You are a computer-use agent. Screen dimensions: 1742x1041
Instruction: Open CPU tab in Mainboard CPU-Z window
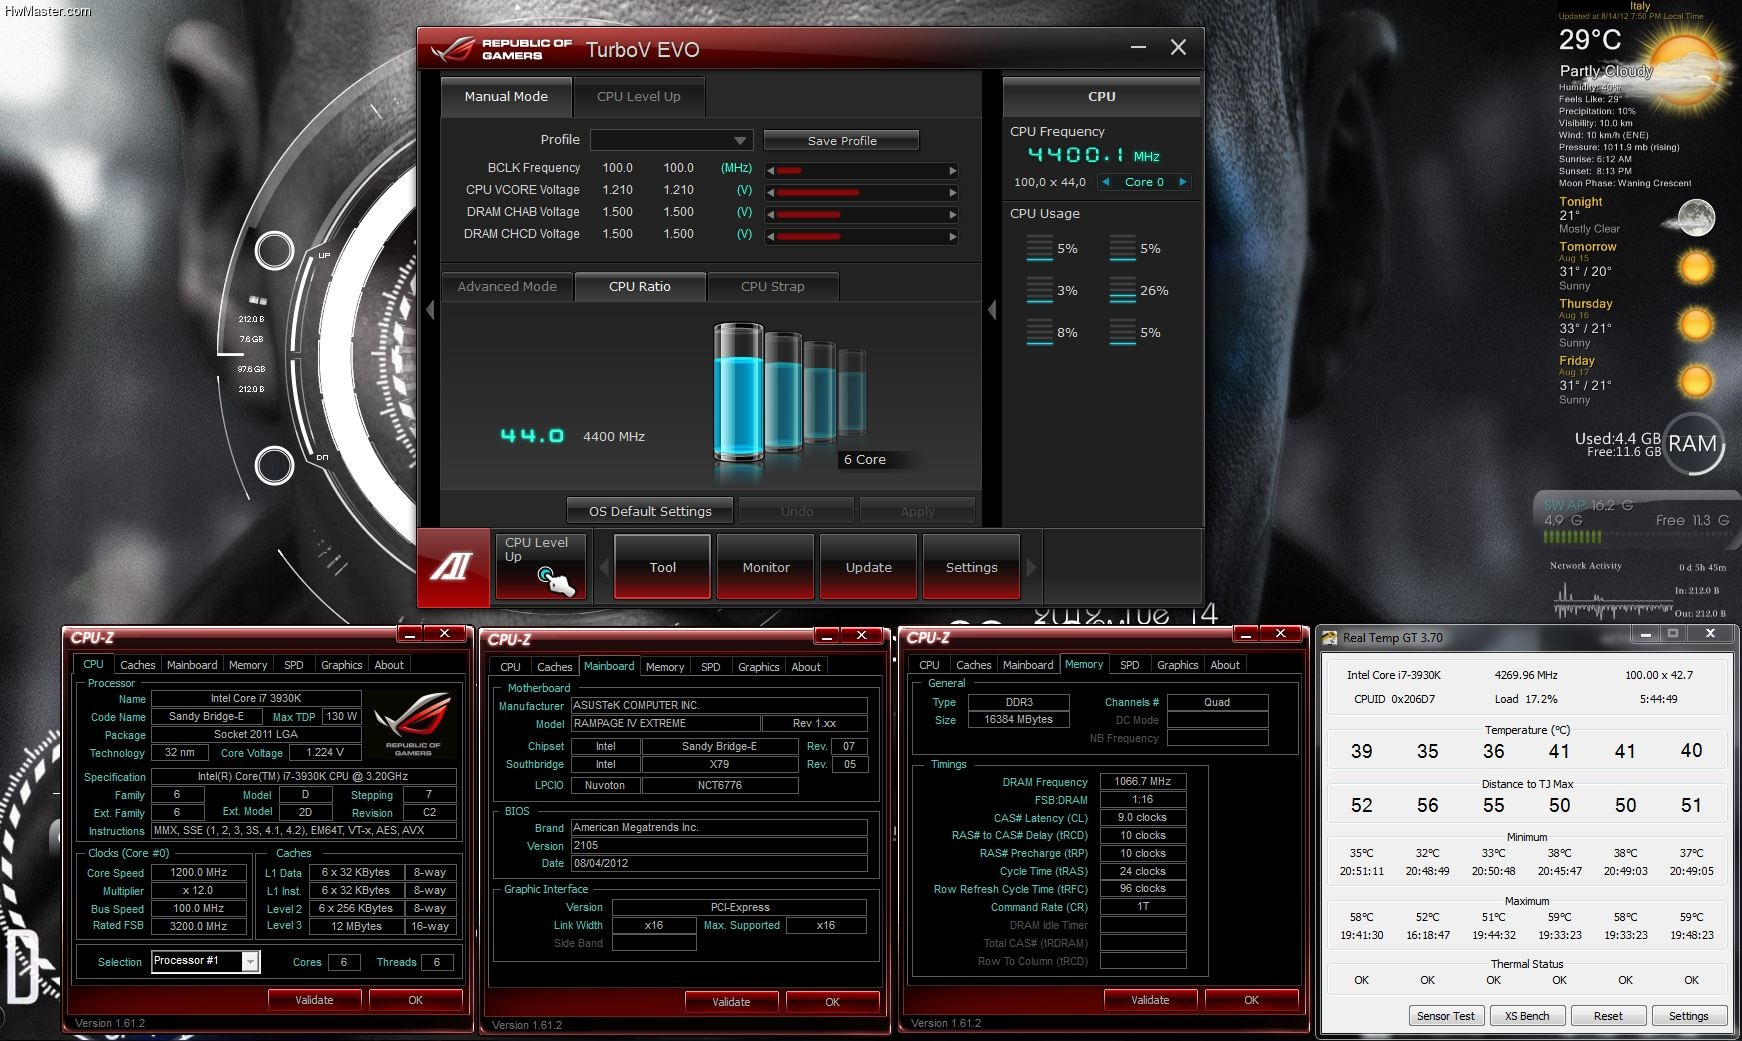[510, 667]
